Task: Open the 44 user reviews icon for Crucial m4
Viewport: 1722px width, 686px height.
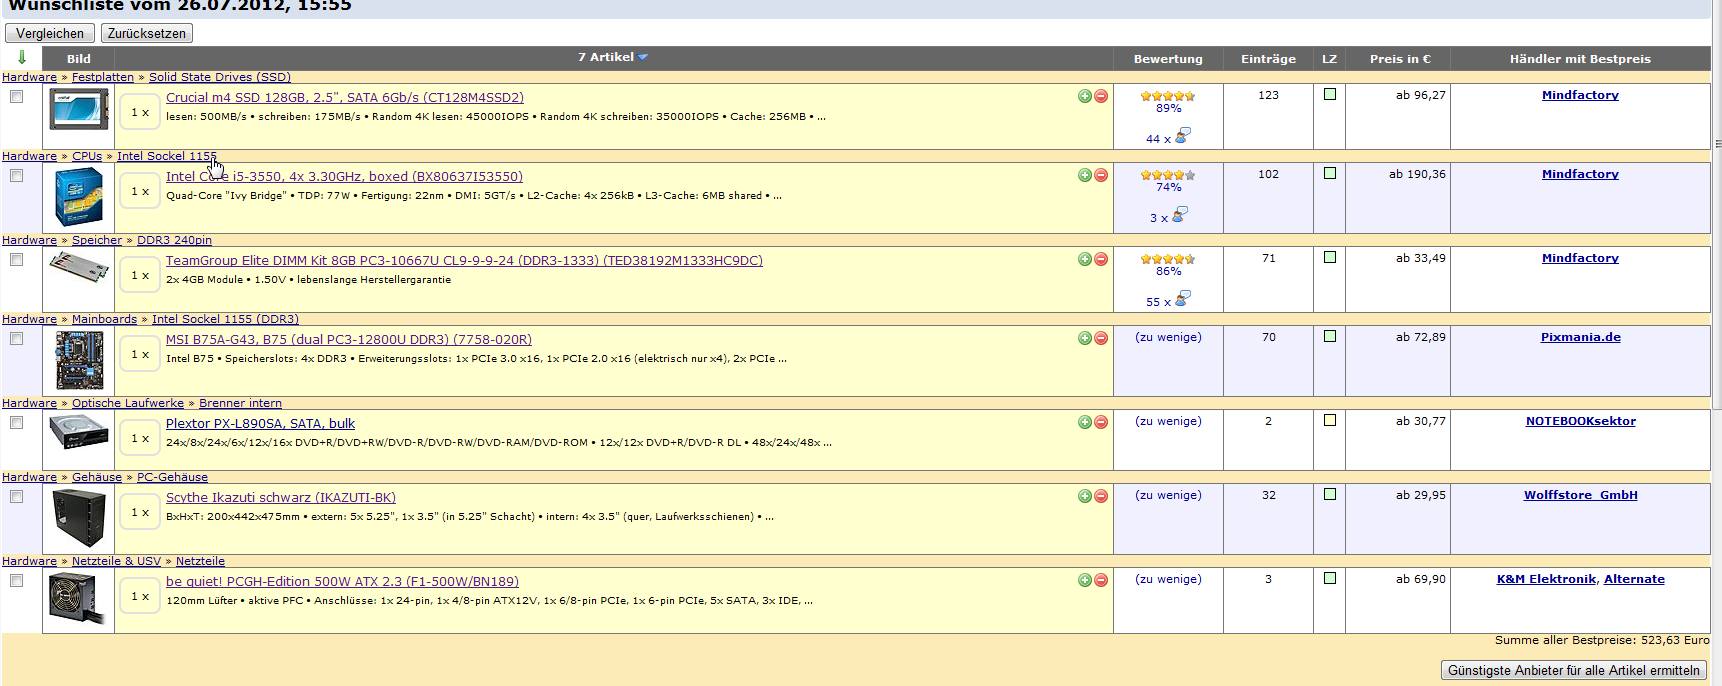Action: coord(1183,135)
